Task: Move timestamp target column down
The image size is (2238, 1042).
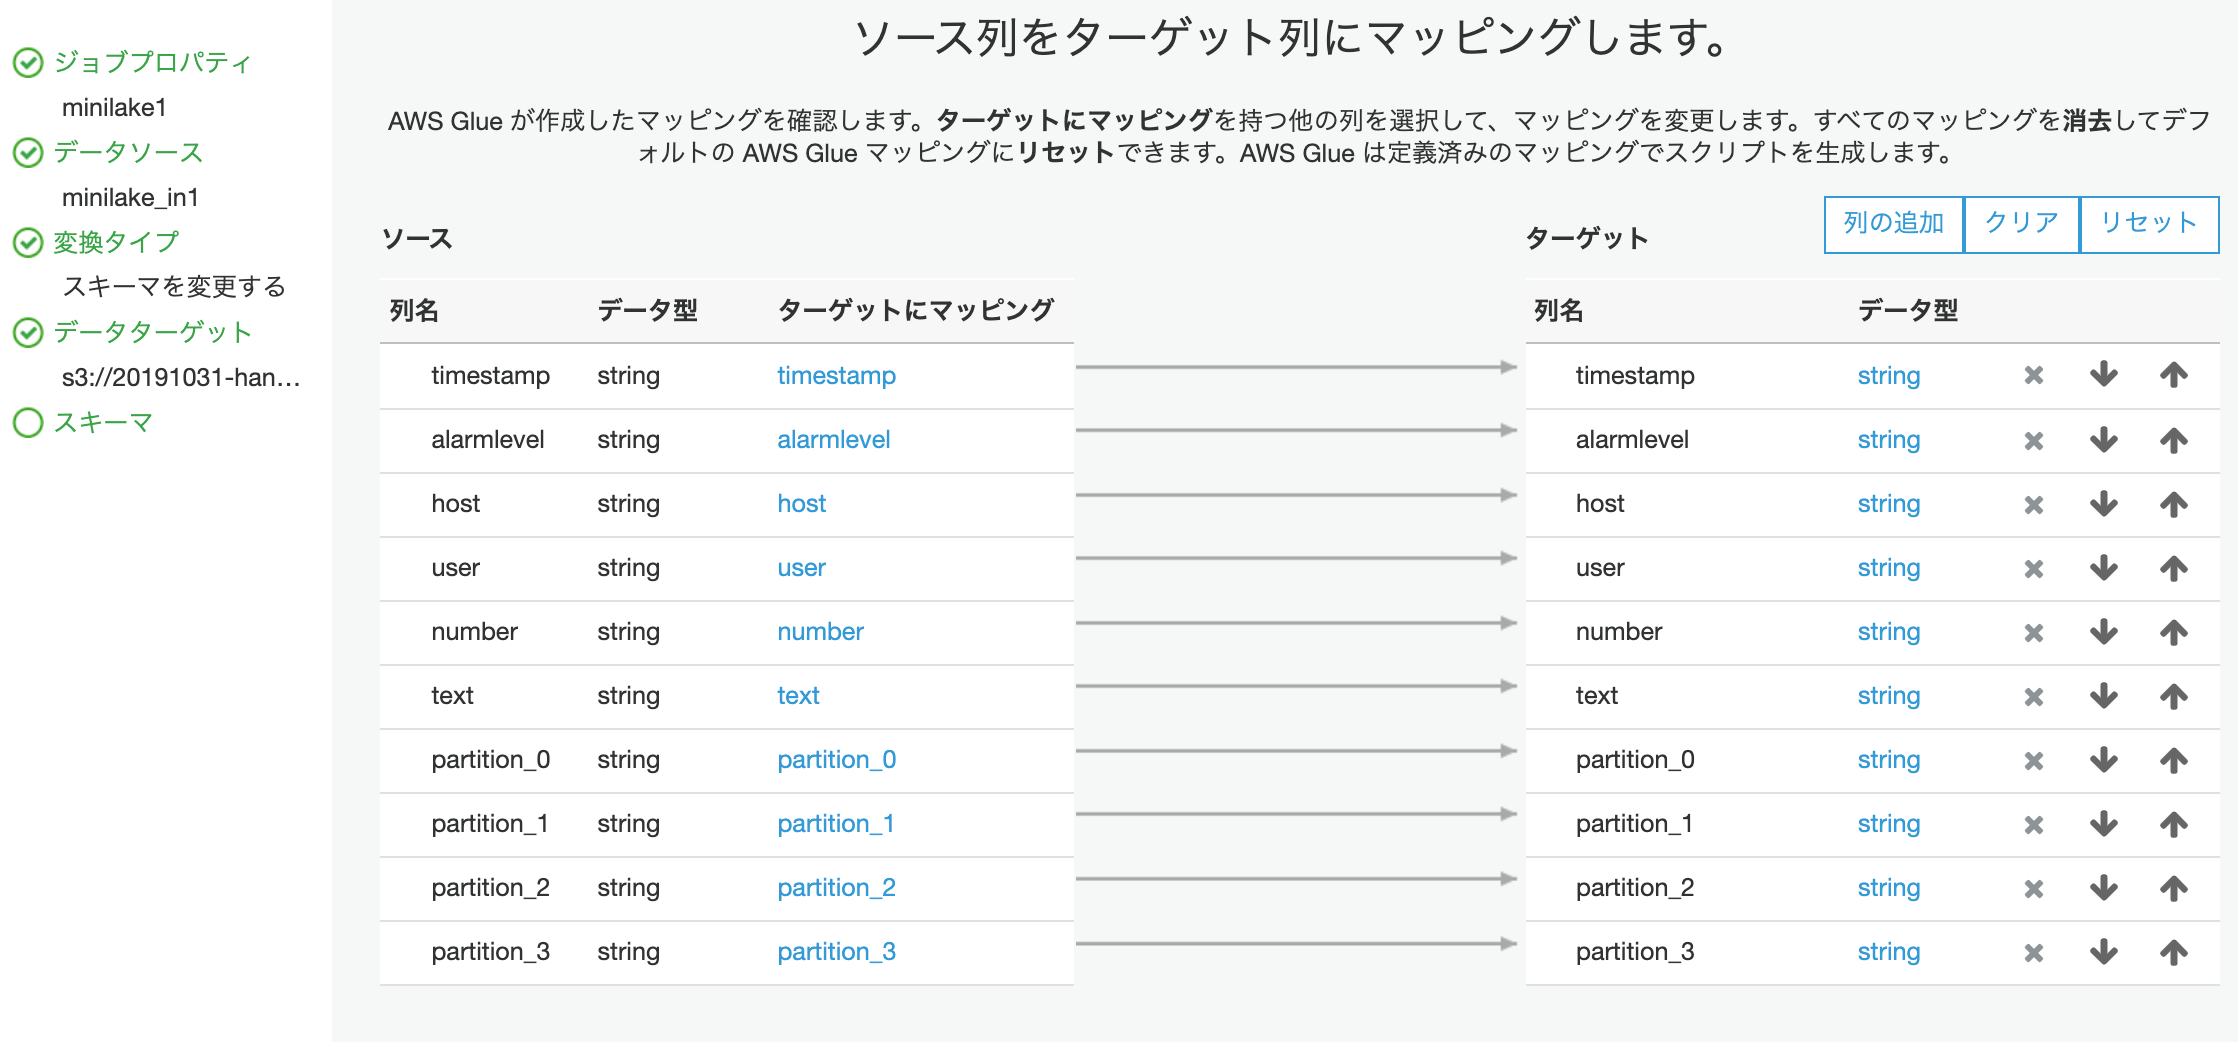Action: point(2104,375)
